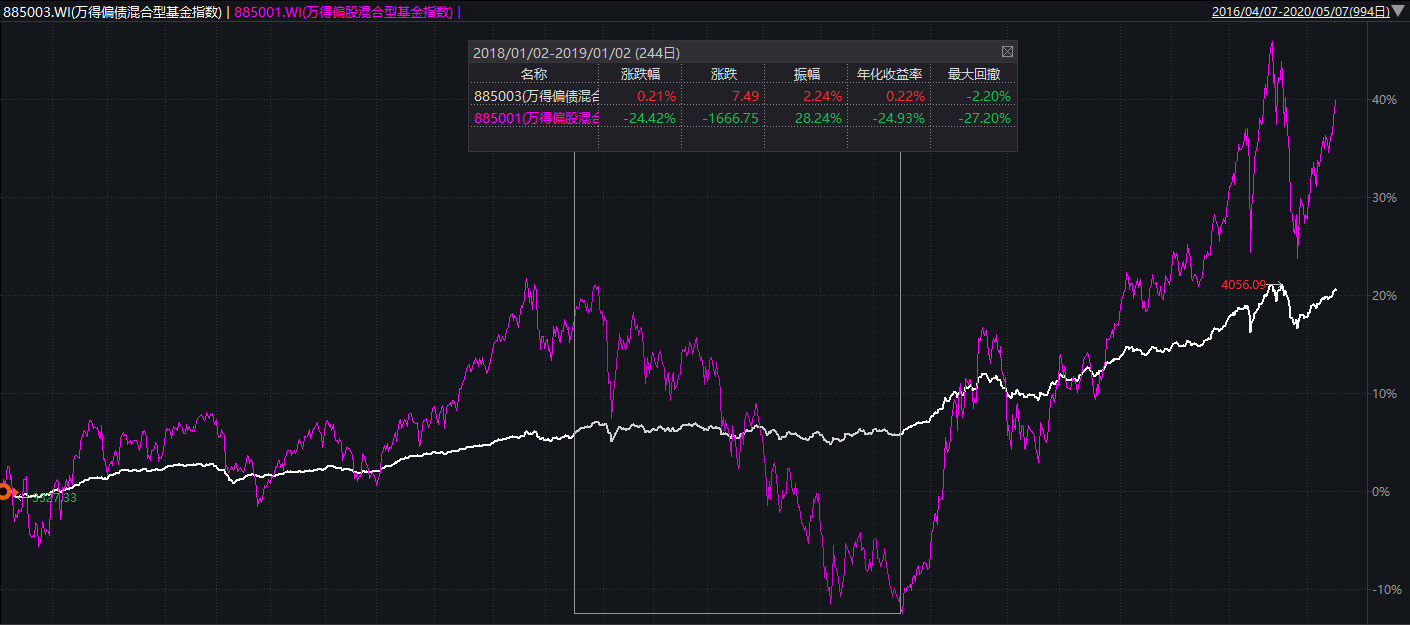Click the 涨跌 column header
This screenshot has width=1410, height=625.
pos(723,74)
